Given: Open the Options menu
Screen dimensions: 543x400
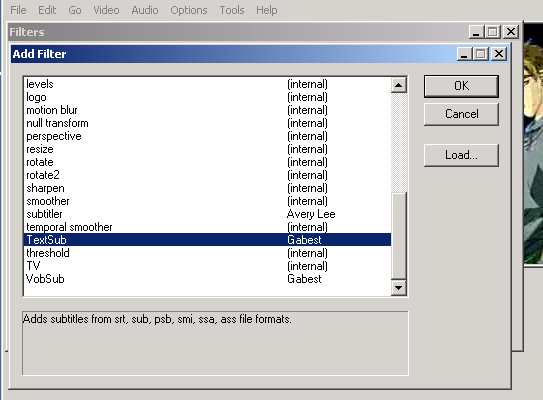Looking at the screenshot, I should [x=189, y=10].
